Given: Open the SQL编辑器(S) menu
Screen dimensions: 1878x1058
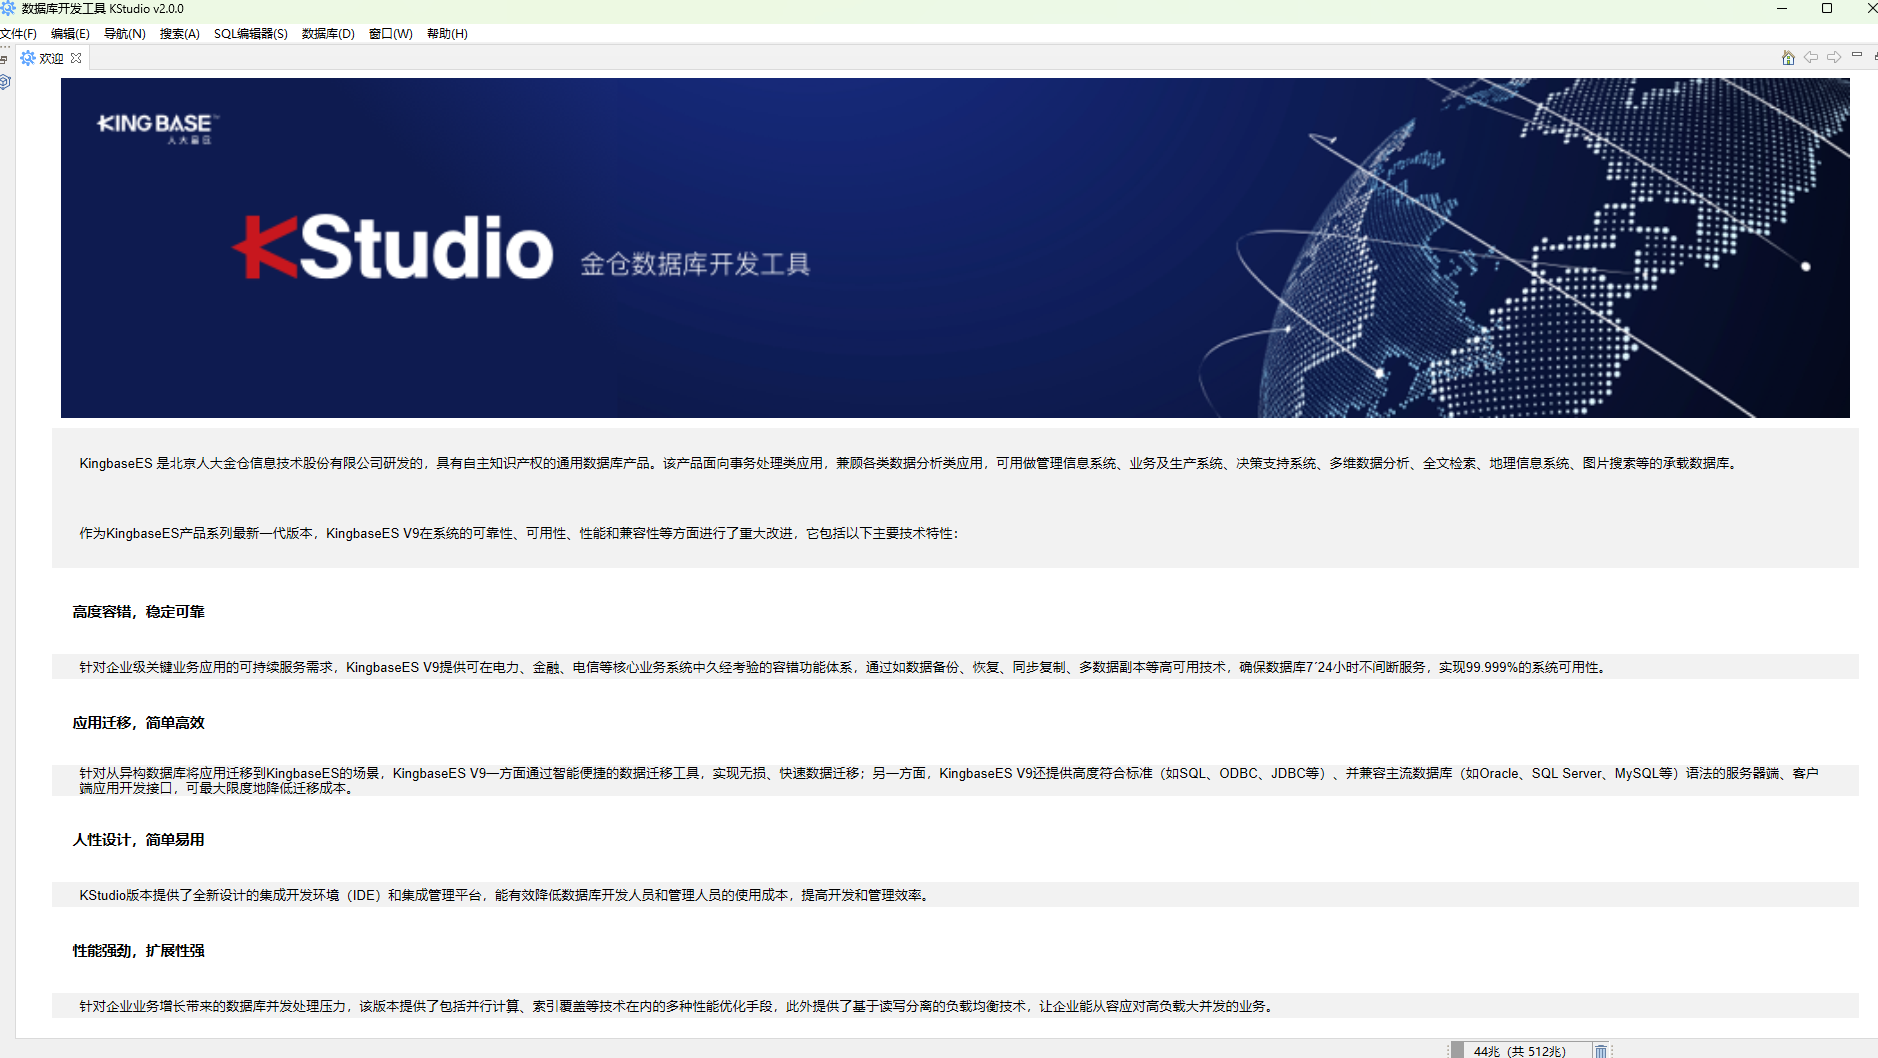Looking at the screenshot, I should pos(251,34).
